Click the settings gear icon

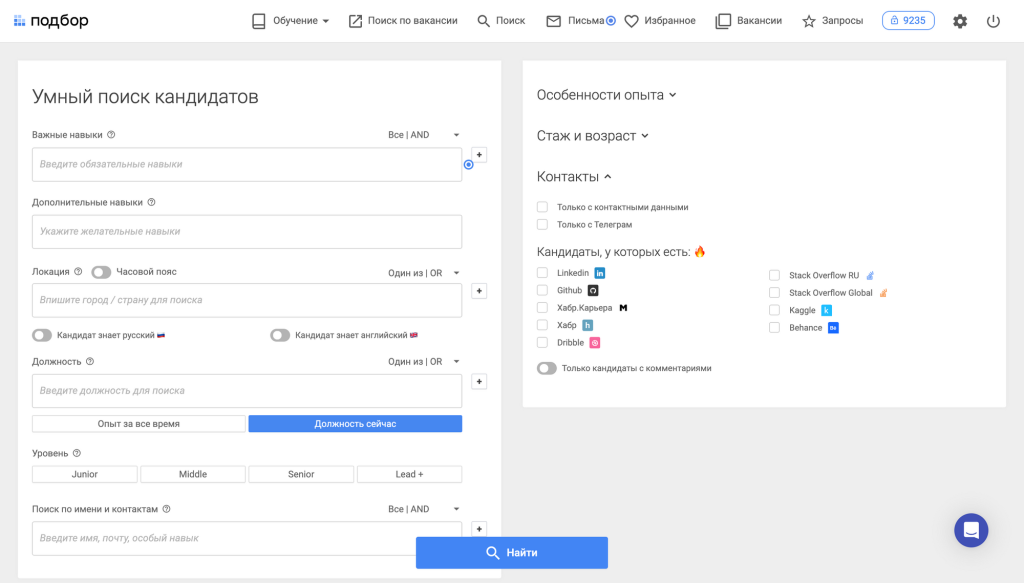[960, 21]
